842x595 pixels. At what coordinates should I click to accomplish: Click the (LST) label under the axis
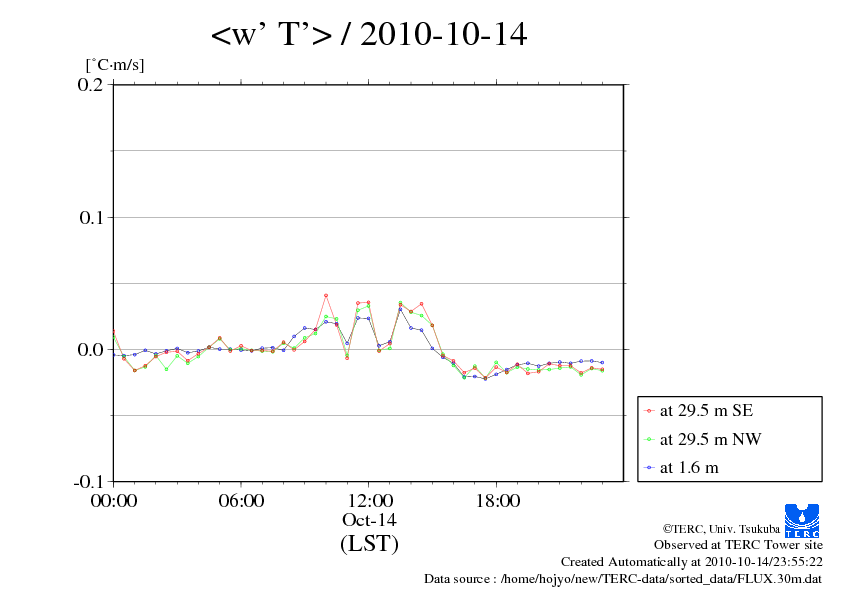pos(369,545)
